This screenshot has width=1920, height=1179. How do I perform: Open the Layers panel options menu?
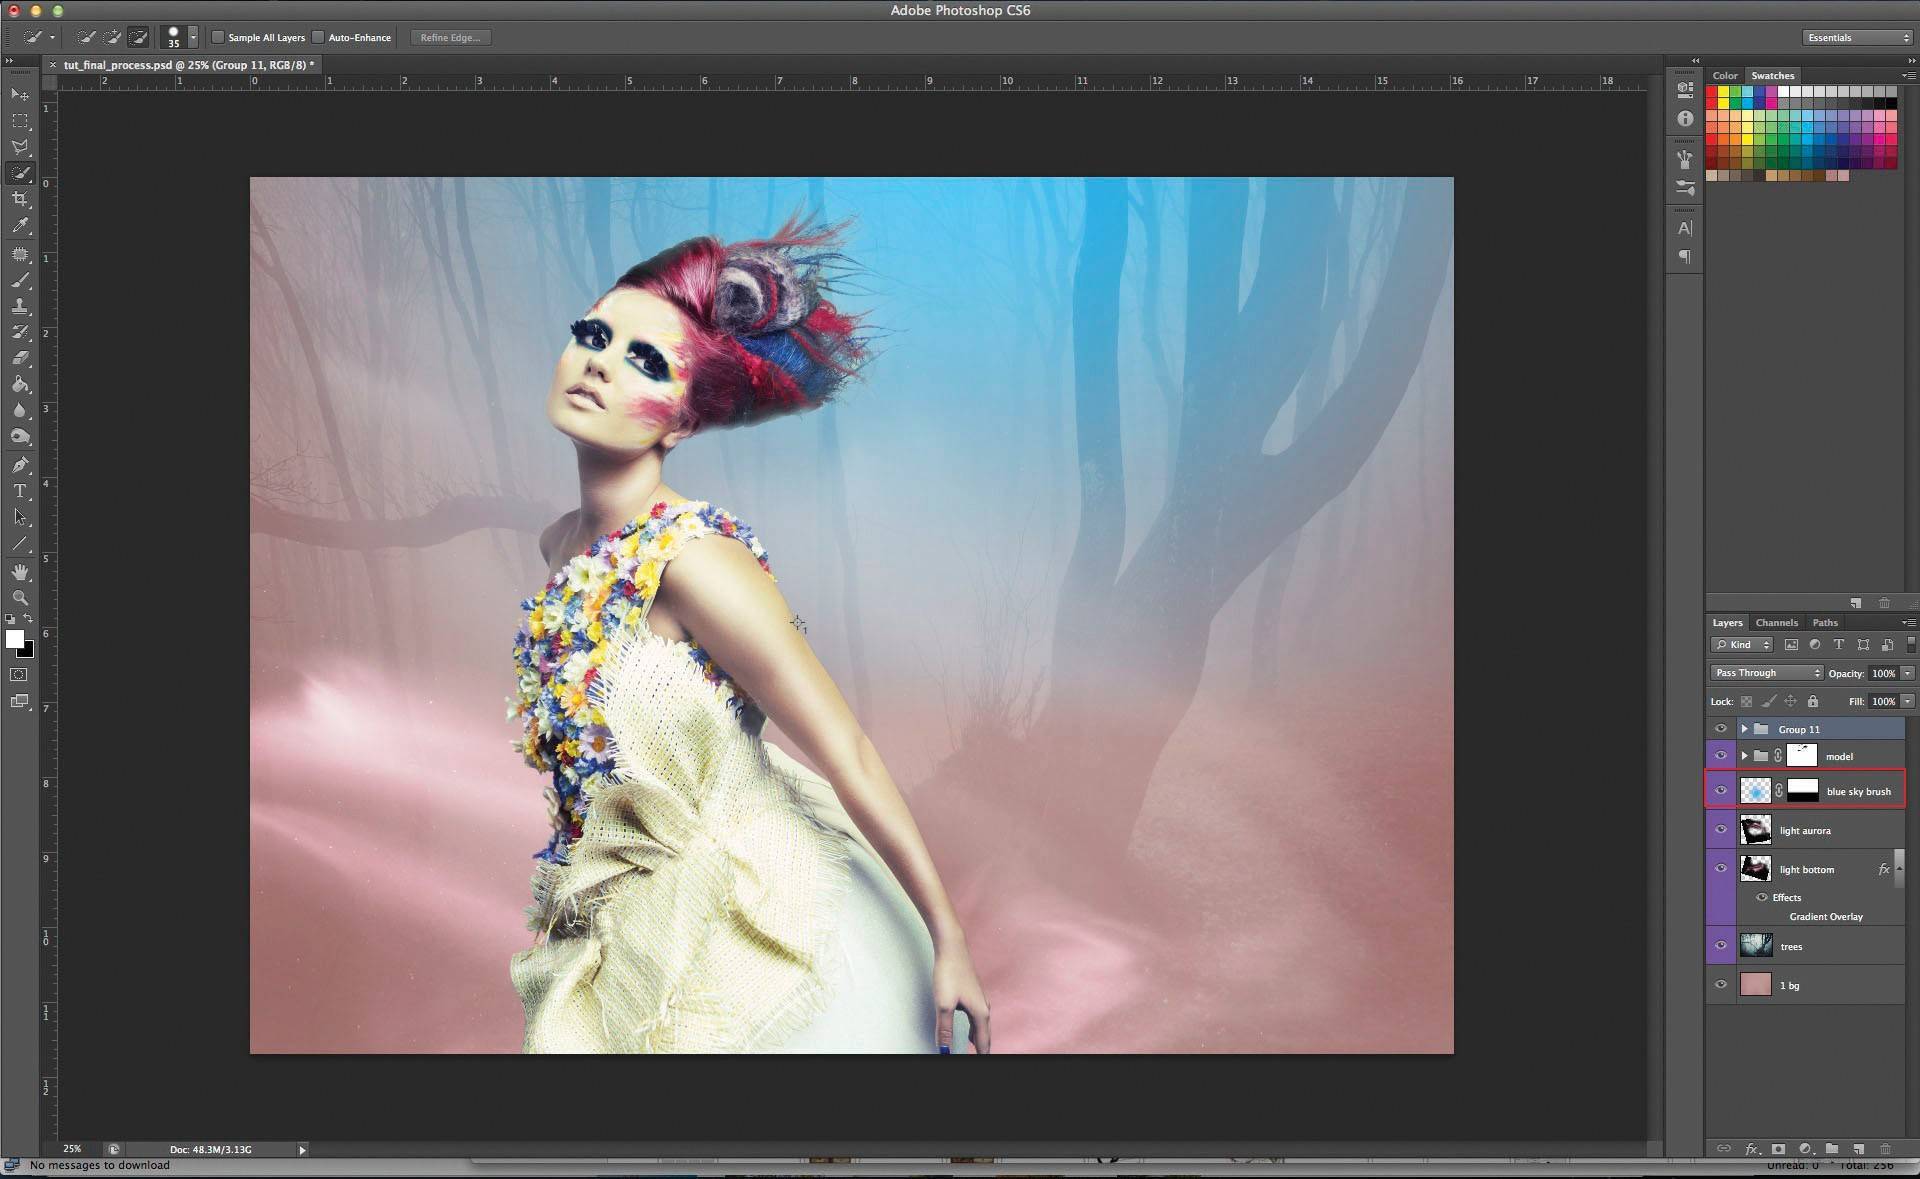coord(1907,622)
